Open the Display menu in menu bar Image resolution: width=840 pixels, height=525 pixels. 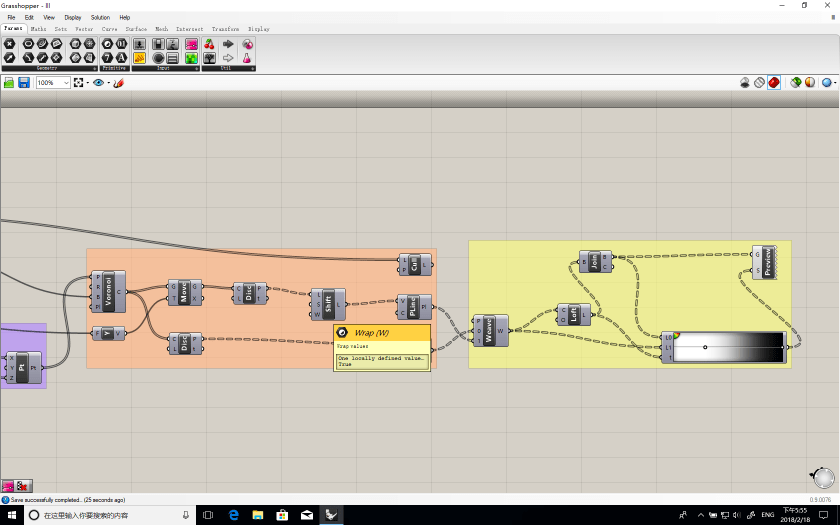(x=73, y=17)
